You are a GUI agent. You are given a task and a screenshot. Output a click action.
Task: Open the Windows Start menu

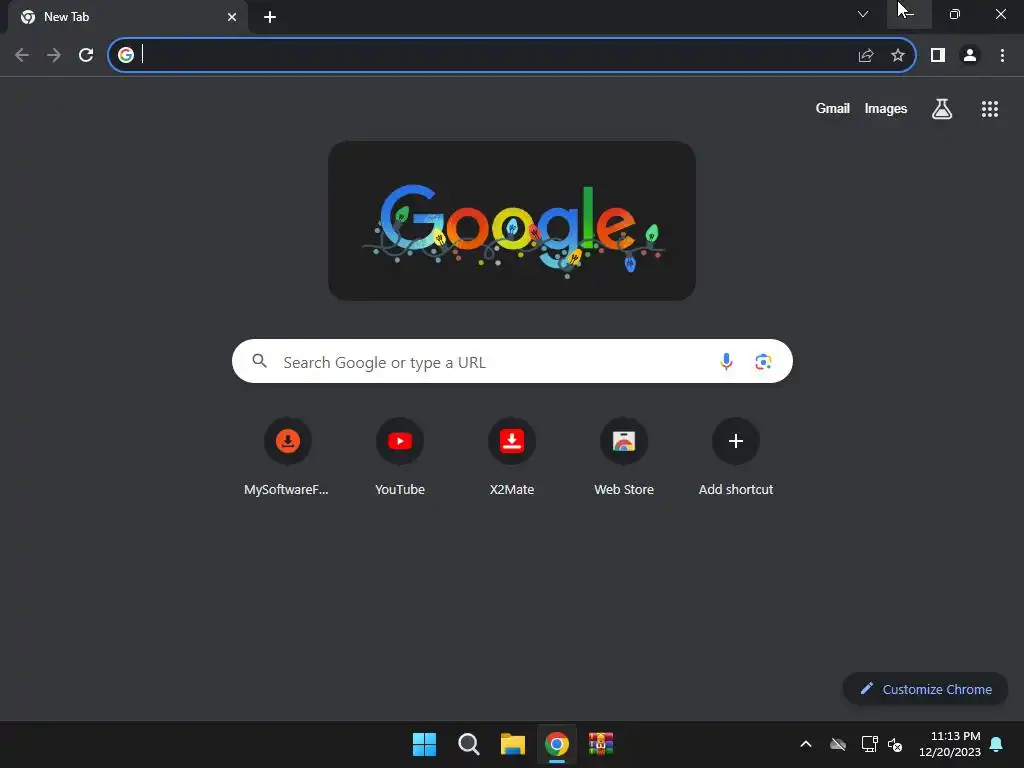(424, 744)
